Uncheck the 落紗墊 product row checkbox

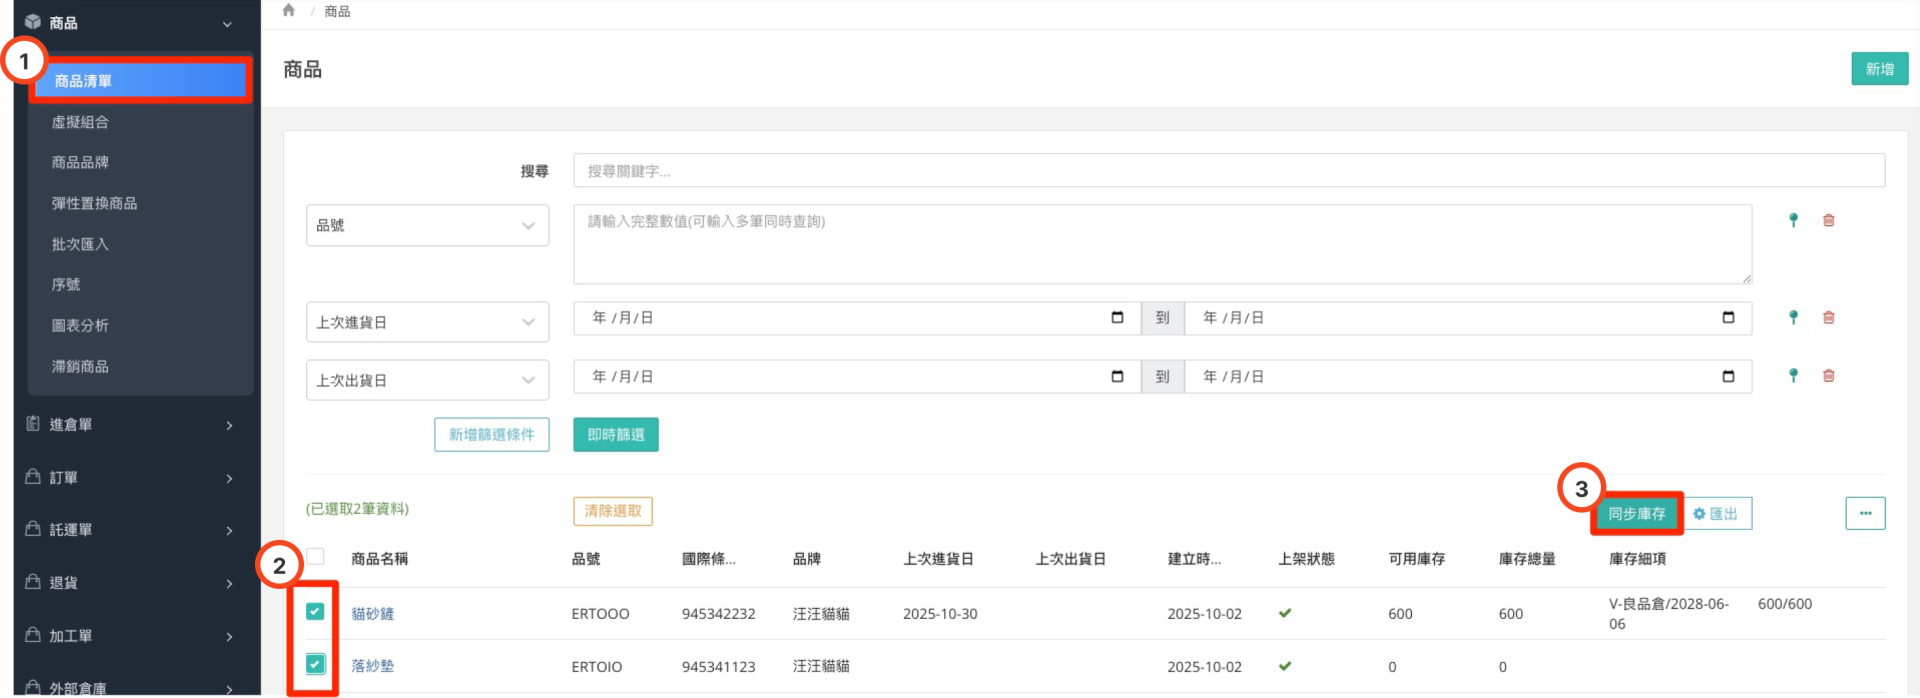coord(315,664)
